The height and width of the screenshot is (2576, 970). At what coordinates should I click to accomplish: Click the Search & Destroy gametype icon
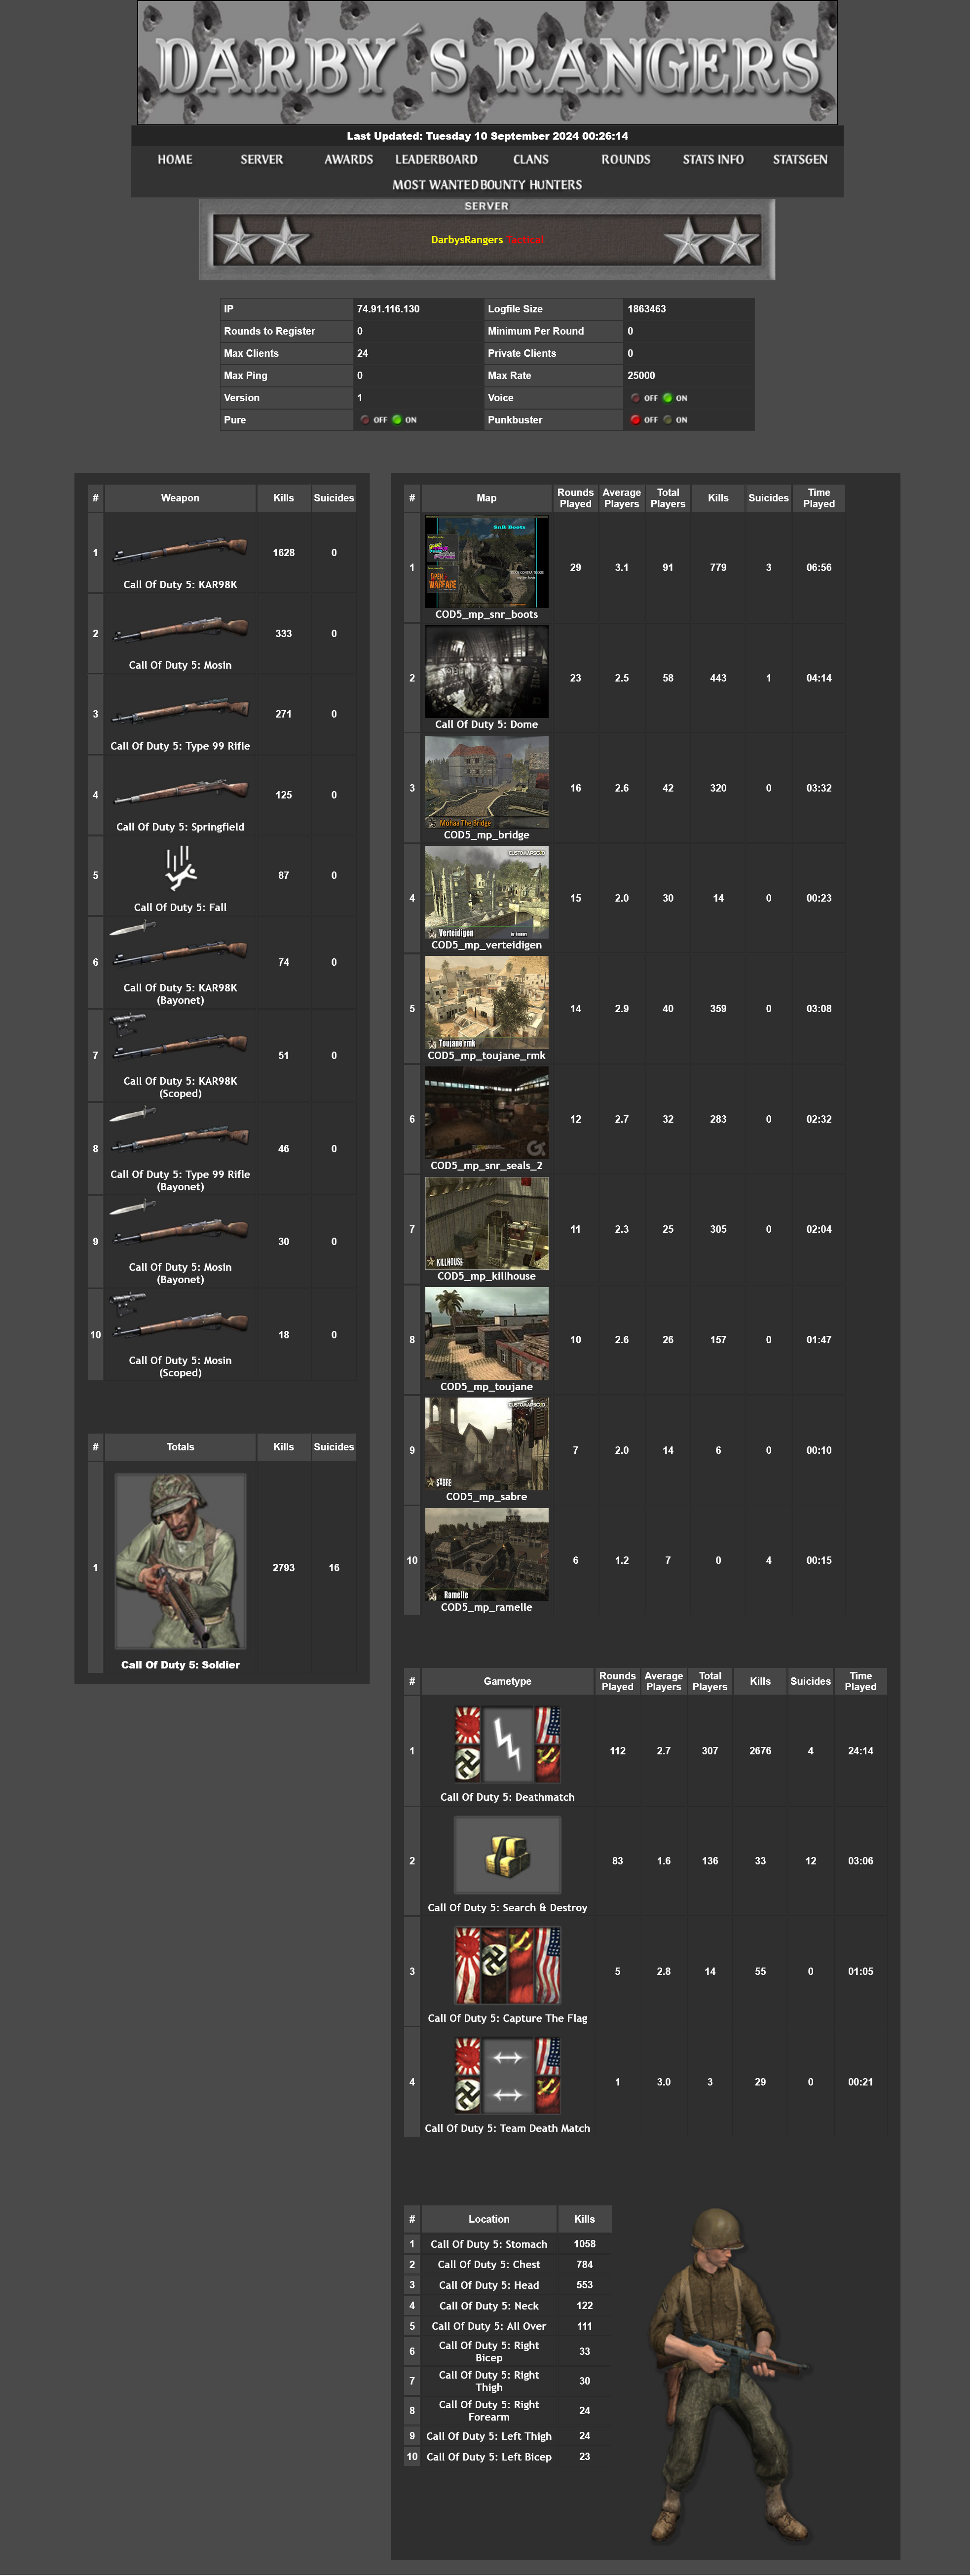[508, 1855]
